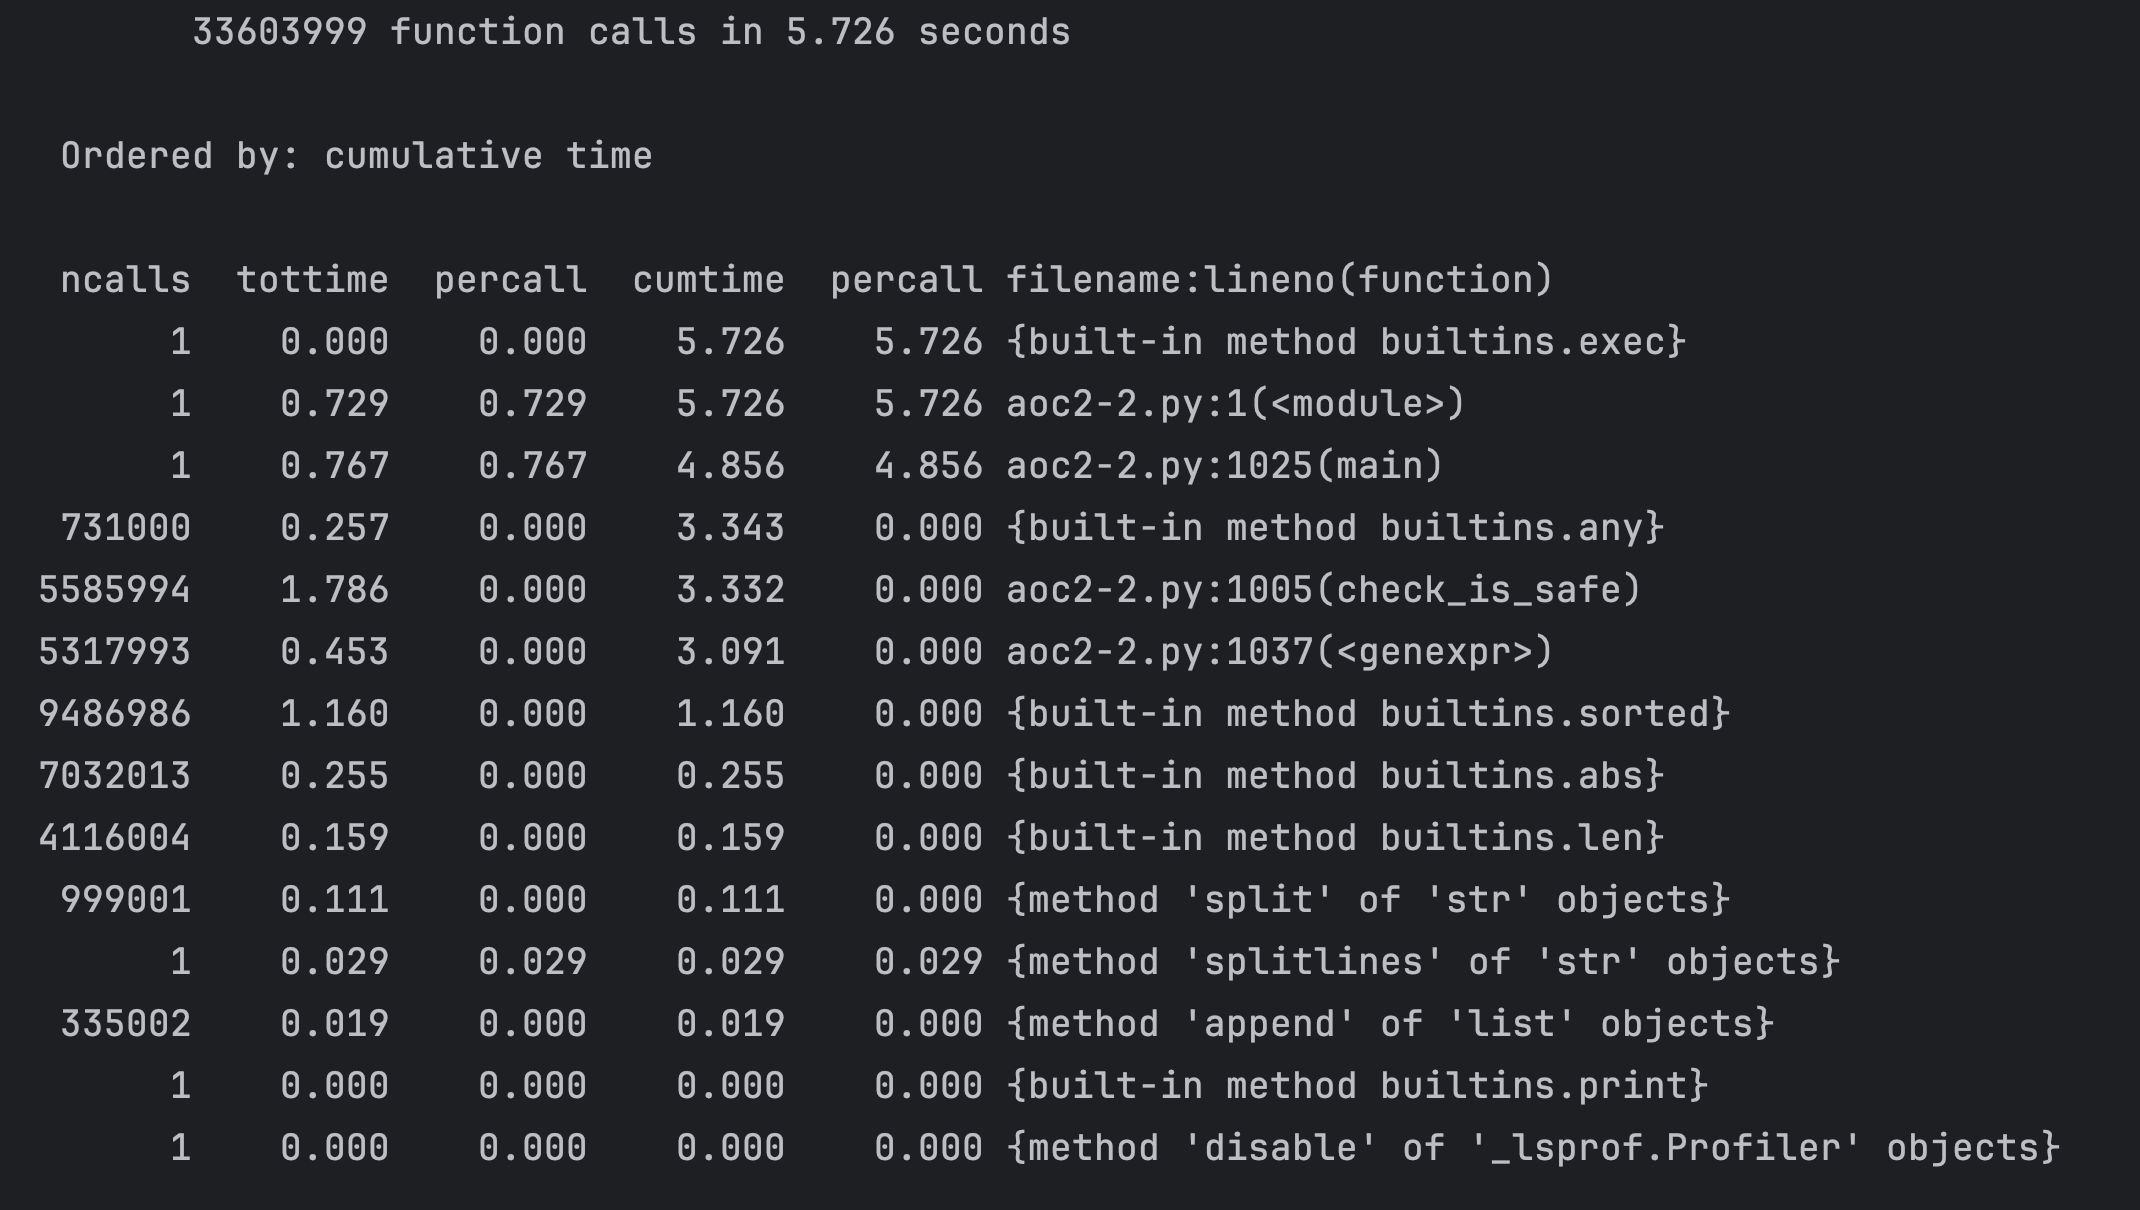Click the builtins.any row text
Image resolution: width=2140 pixels, height=1210 pixels.
1335,528
